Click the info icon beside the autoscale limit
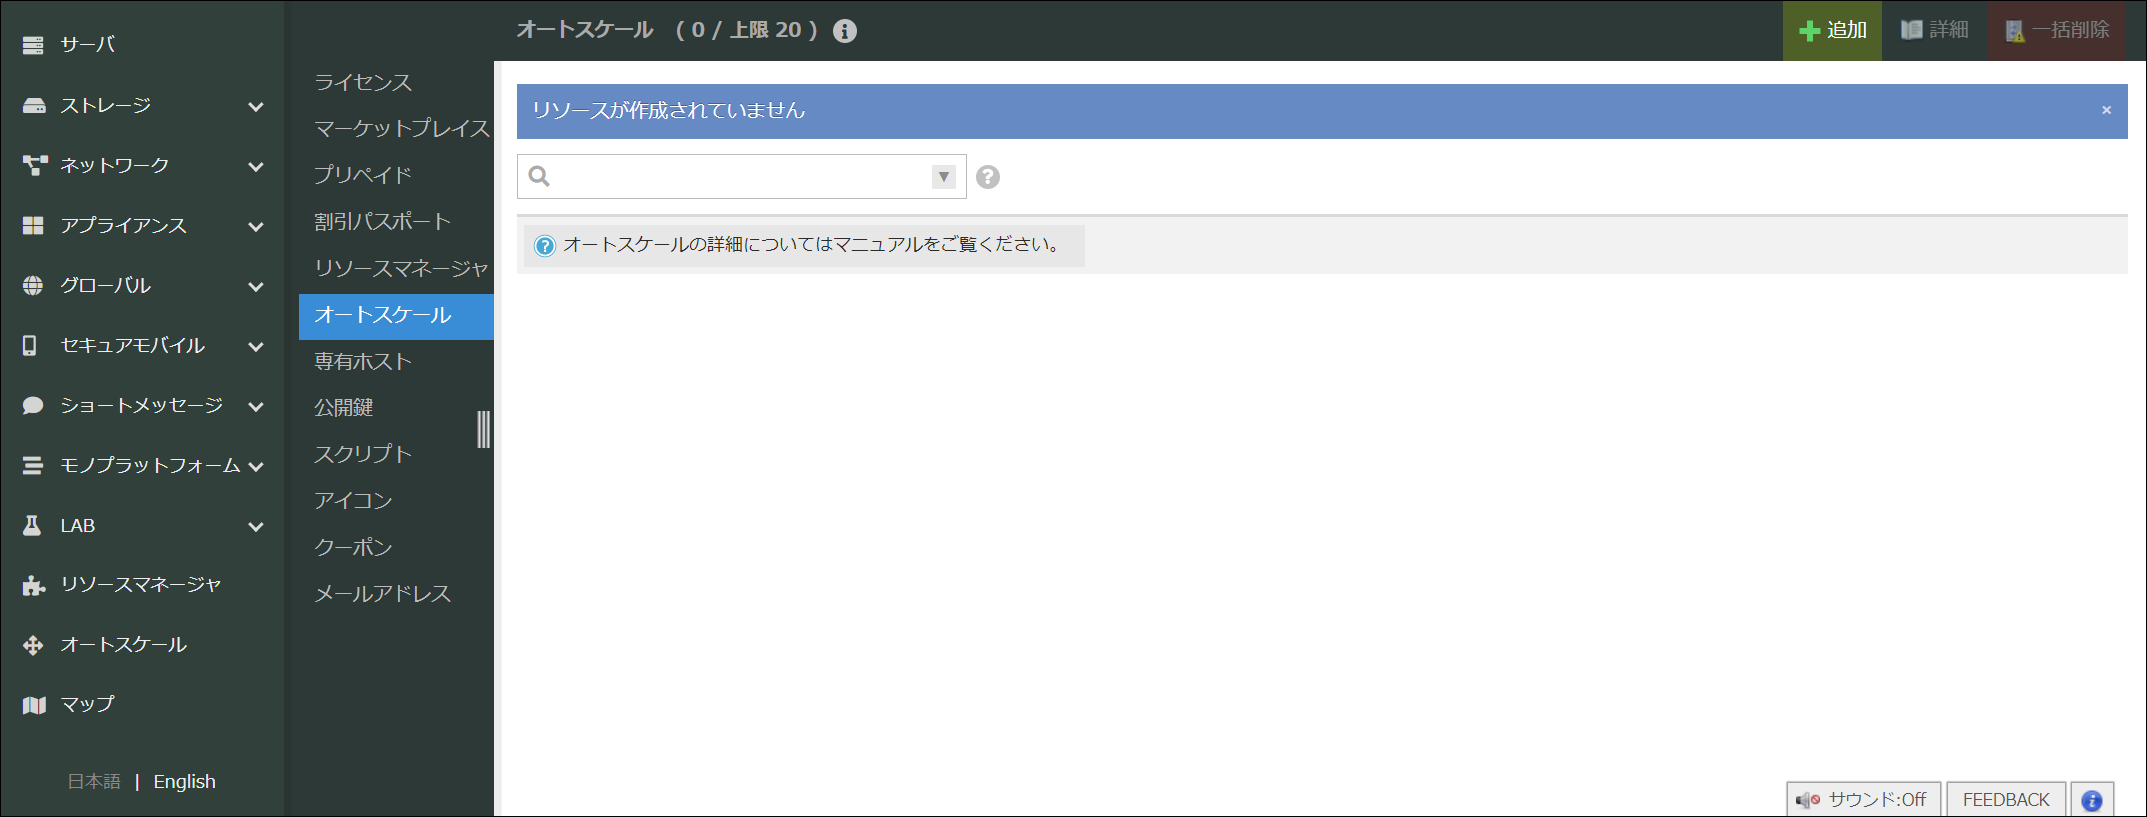 [844, 31]
